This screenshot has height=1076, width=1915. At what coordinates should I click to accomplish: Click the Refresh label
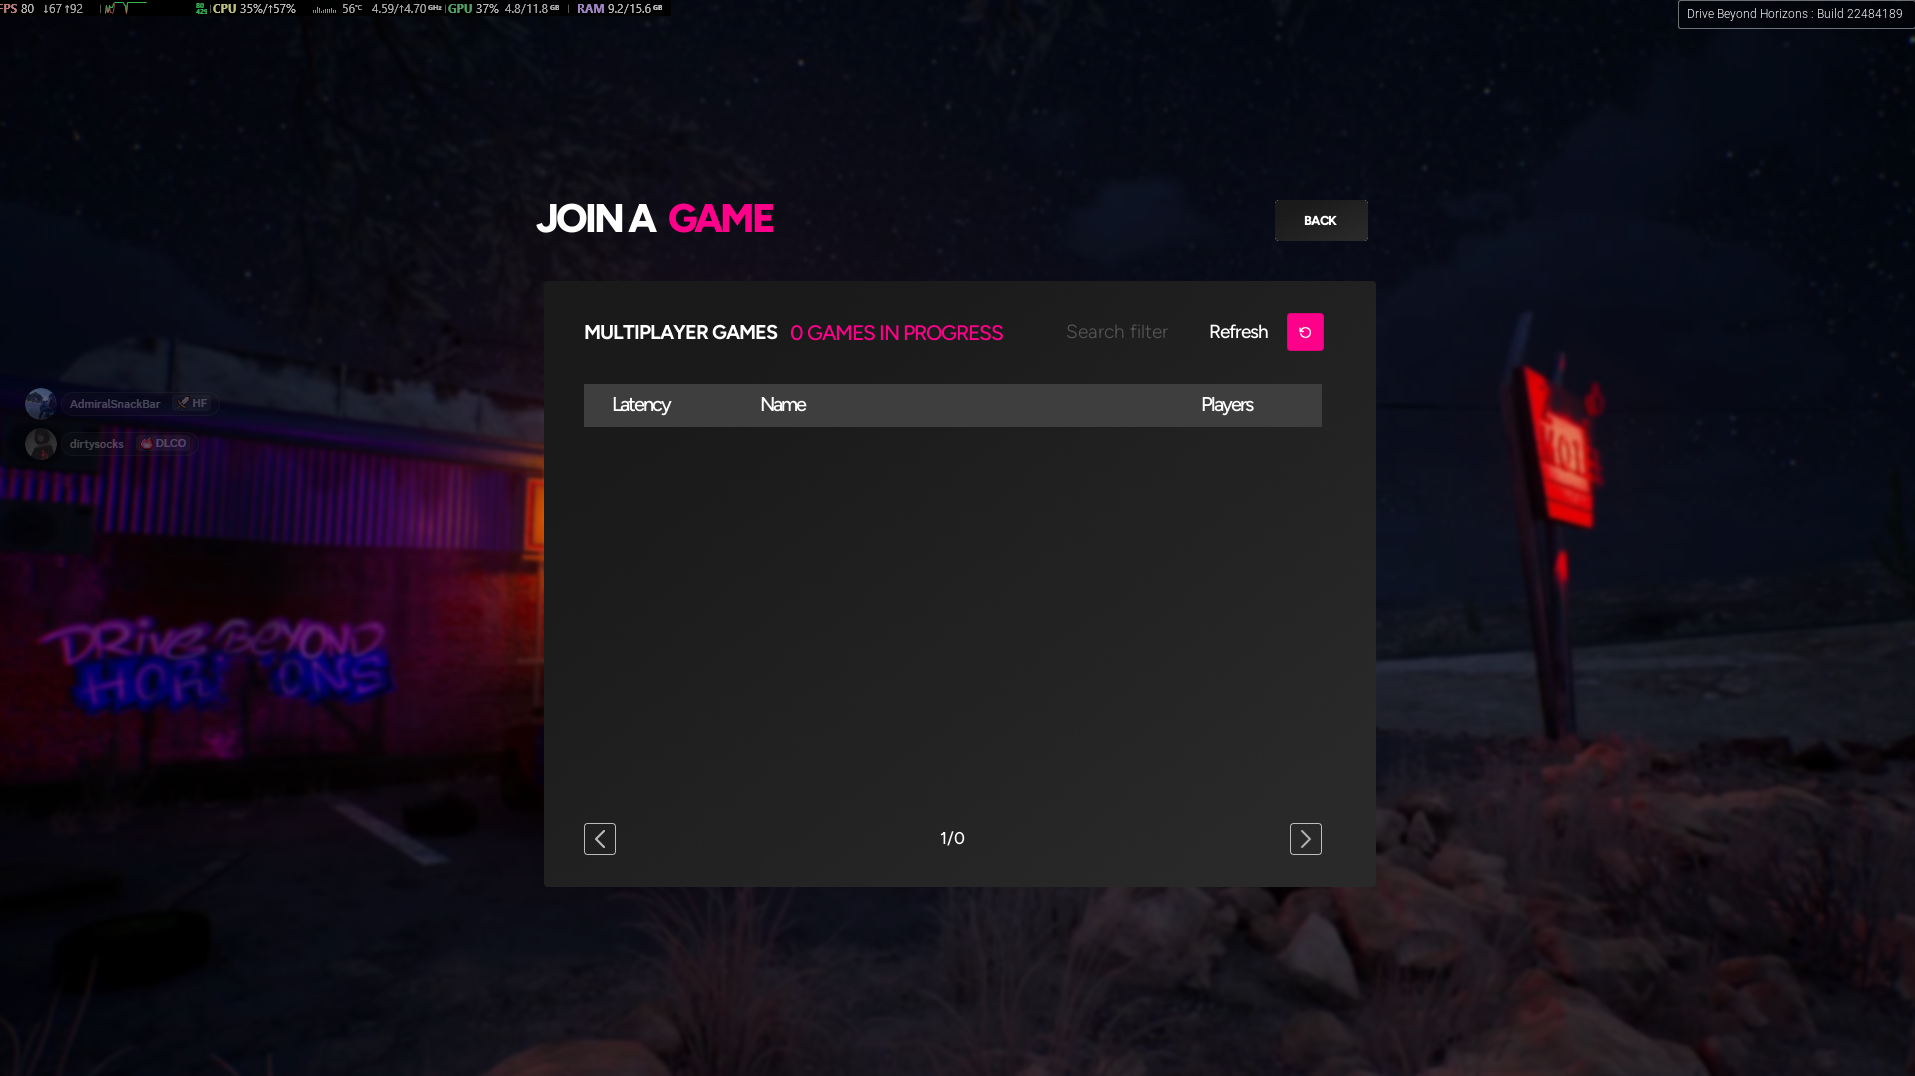click(x=1238, y=332)
